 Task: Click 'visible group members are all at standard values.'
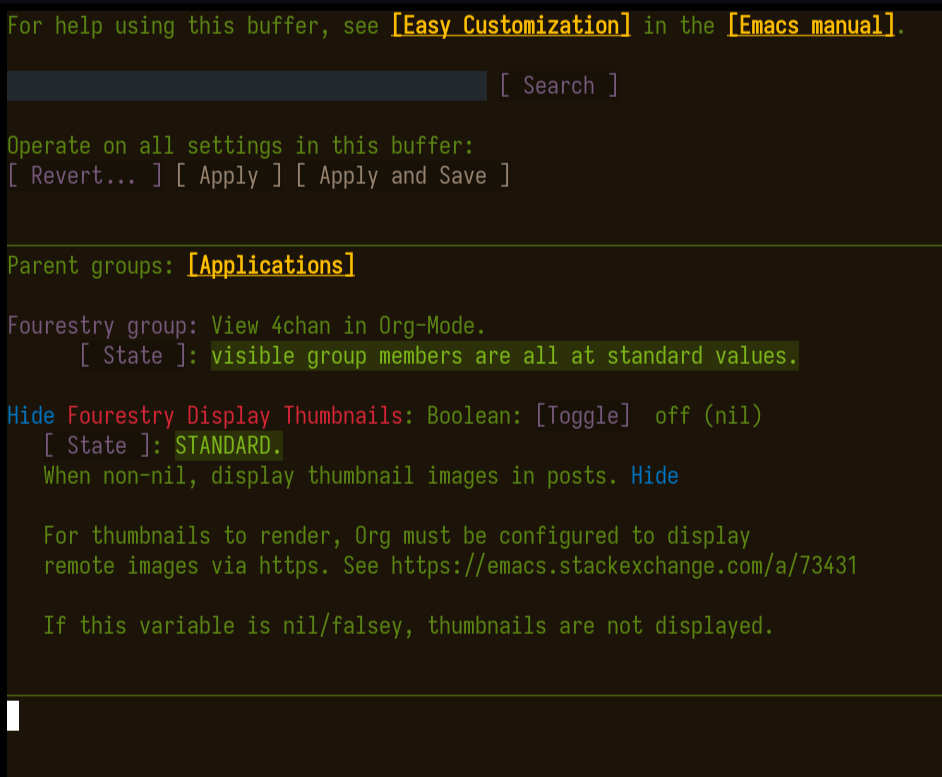(x=505, y=356)
